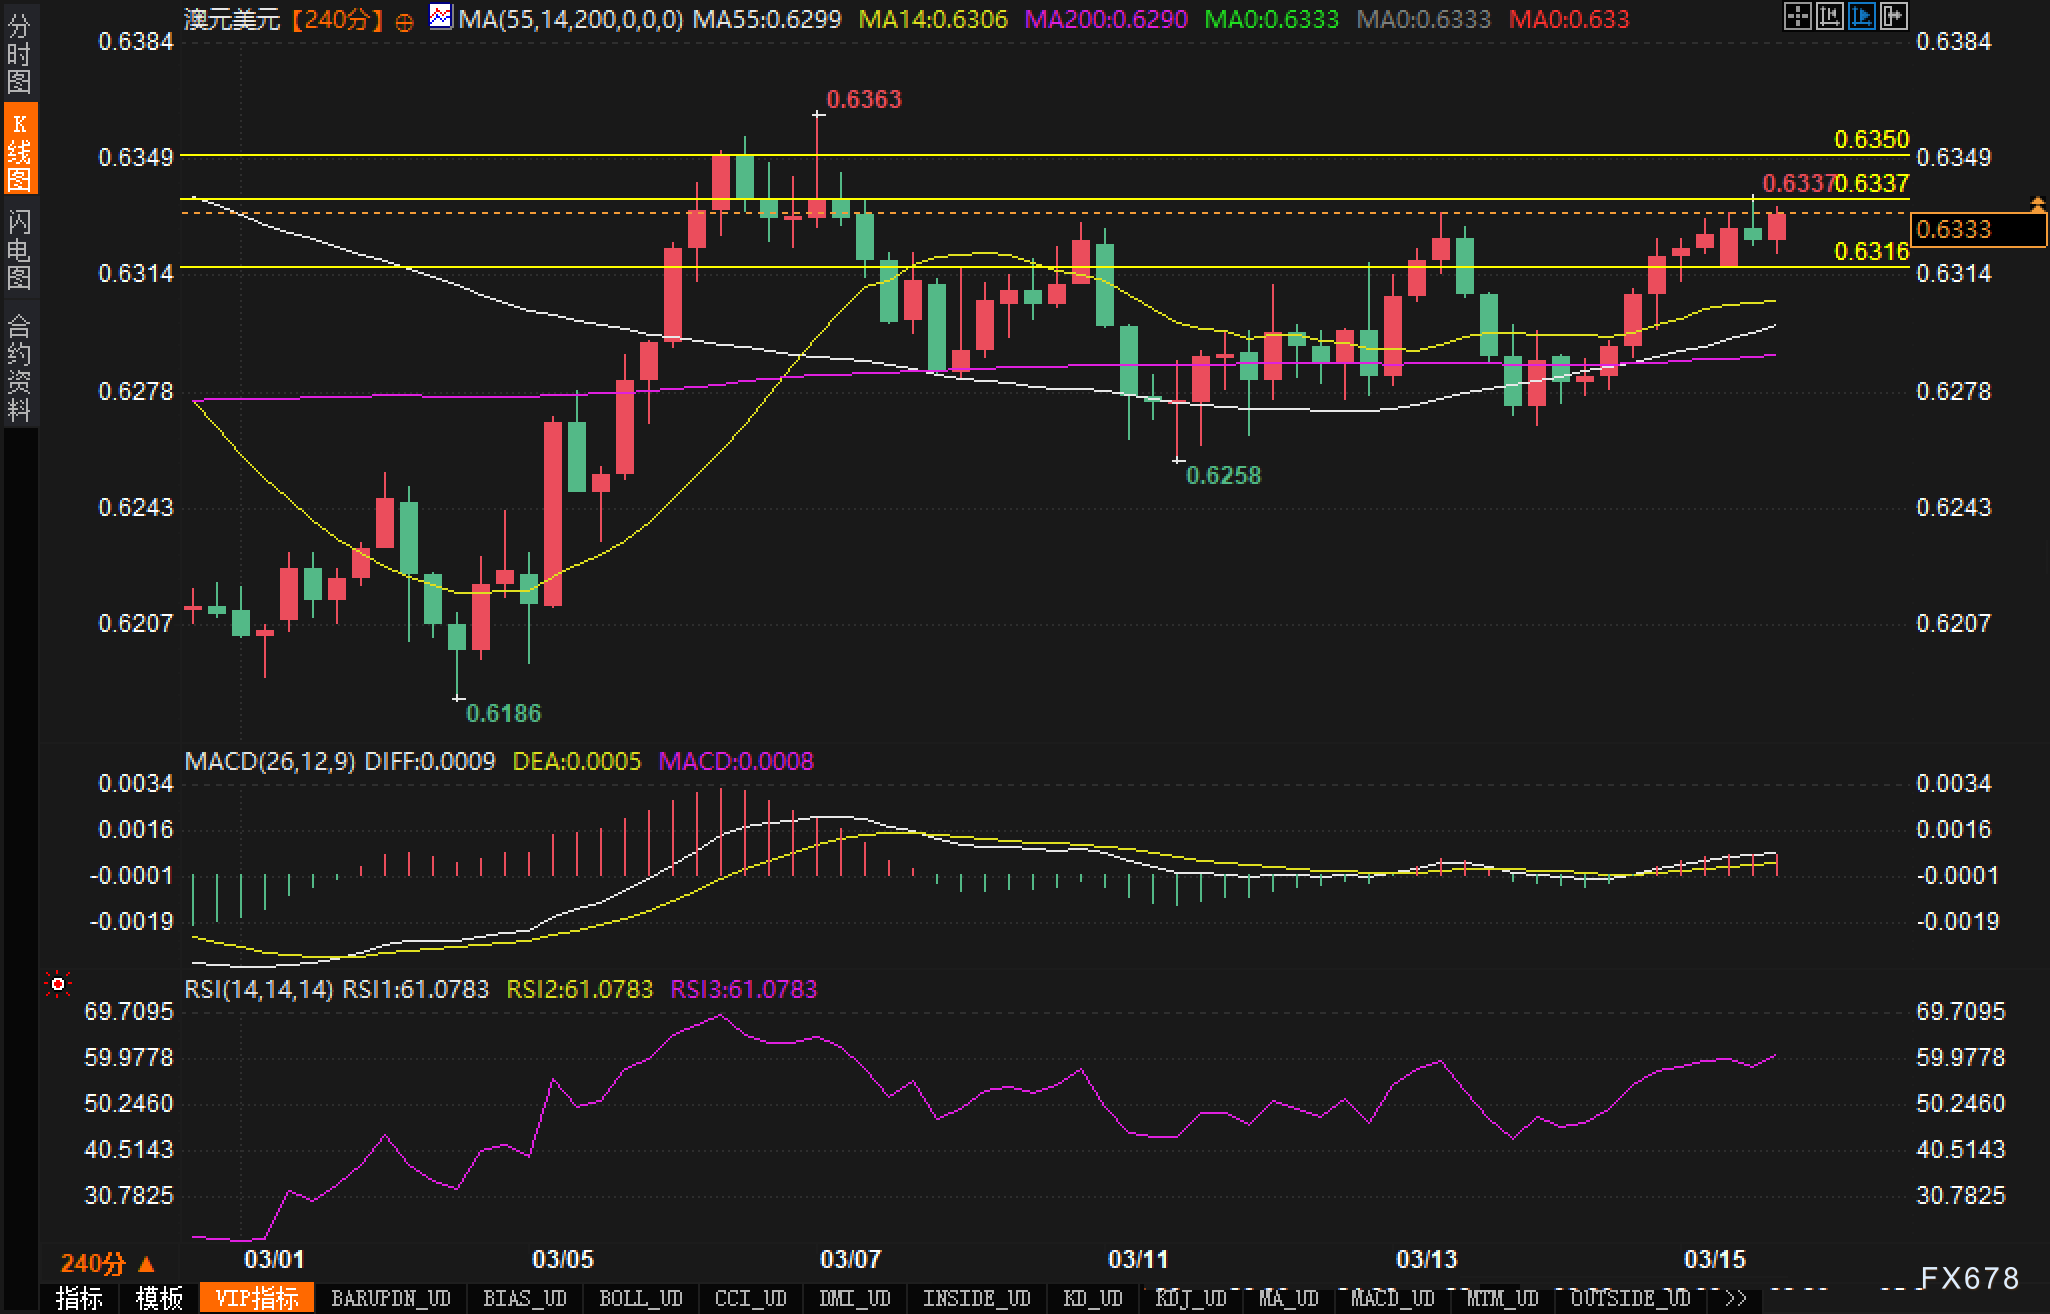Click the red sun marker beside RSI

coord(58,986)
